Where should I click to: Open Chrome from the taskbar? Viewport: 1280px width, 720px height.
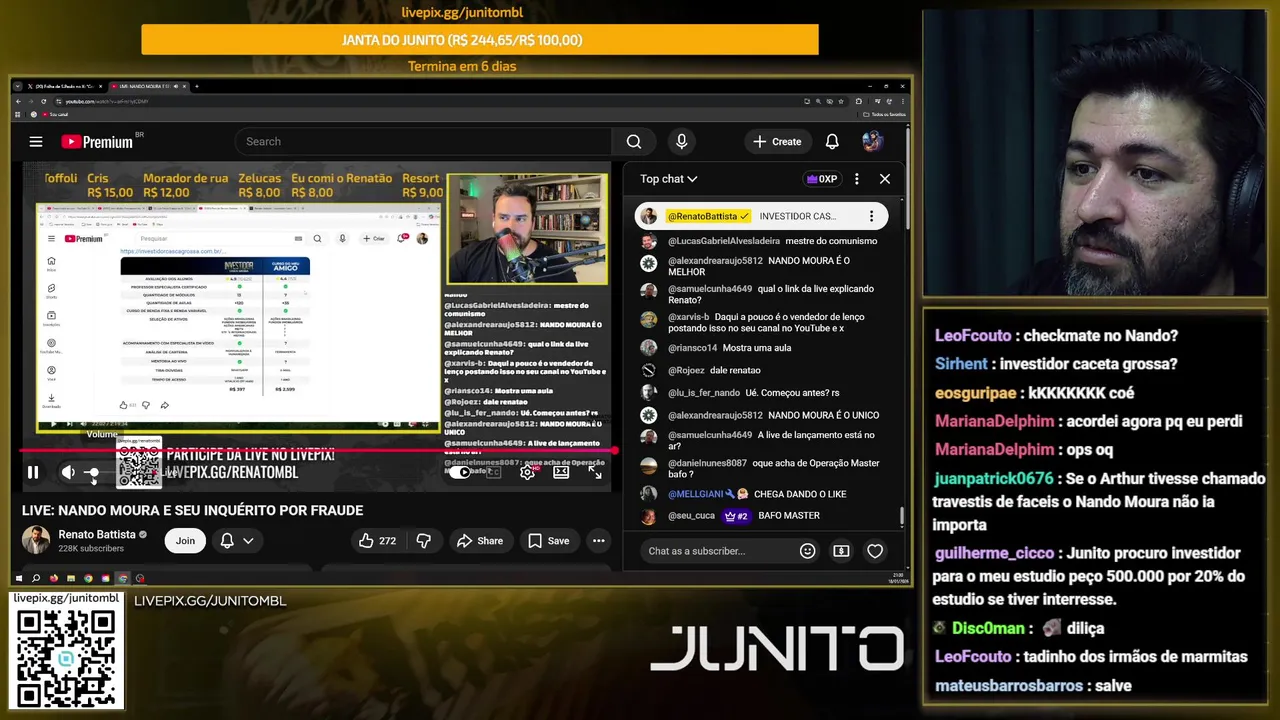point(88,578)
